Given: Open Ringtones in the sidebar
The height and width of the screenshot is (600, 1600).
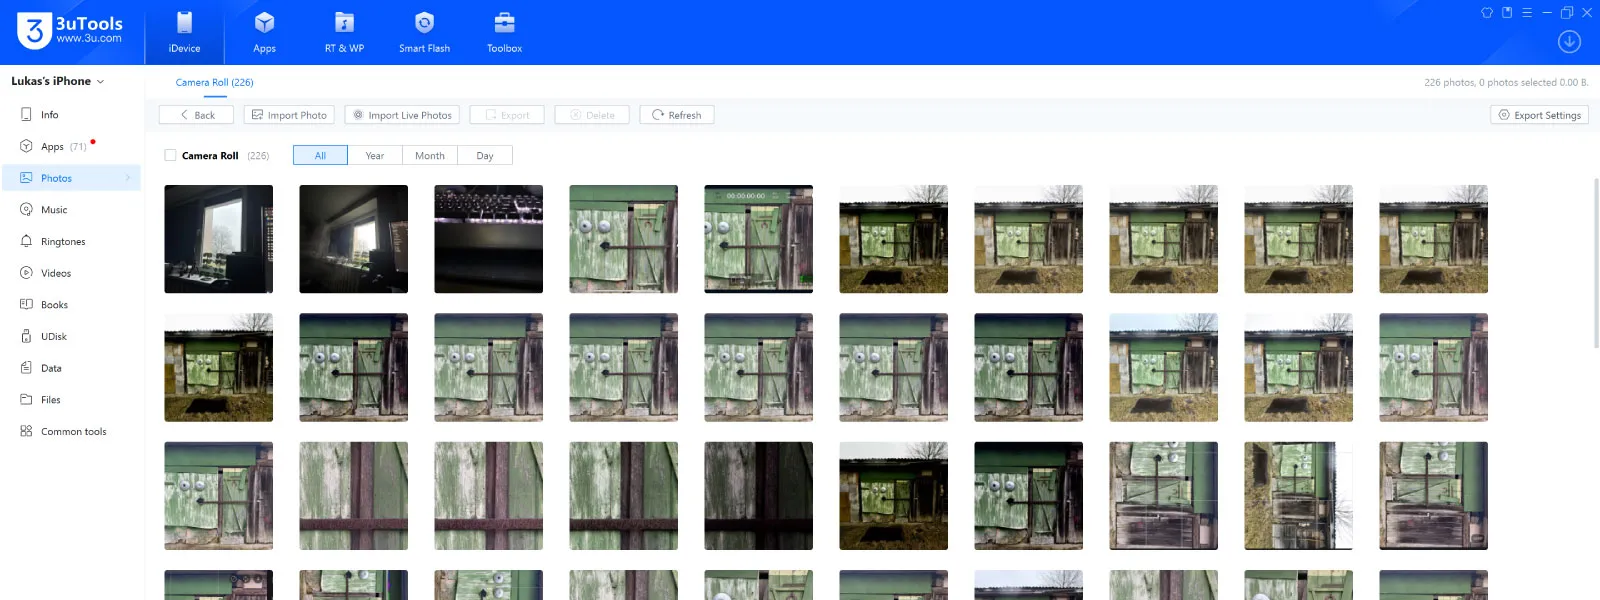Looking at the screenshot, I should [x=70, y=241].
